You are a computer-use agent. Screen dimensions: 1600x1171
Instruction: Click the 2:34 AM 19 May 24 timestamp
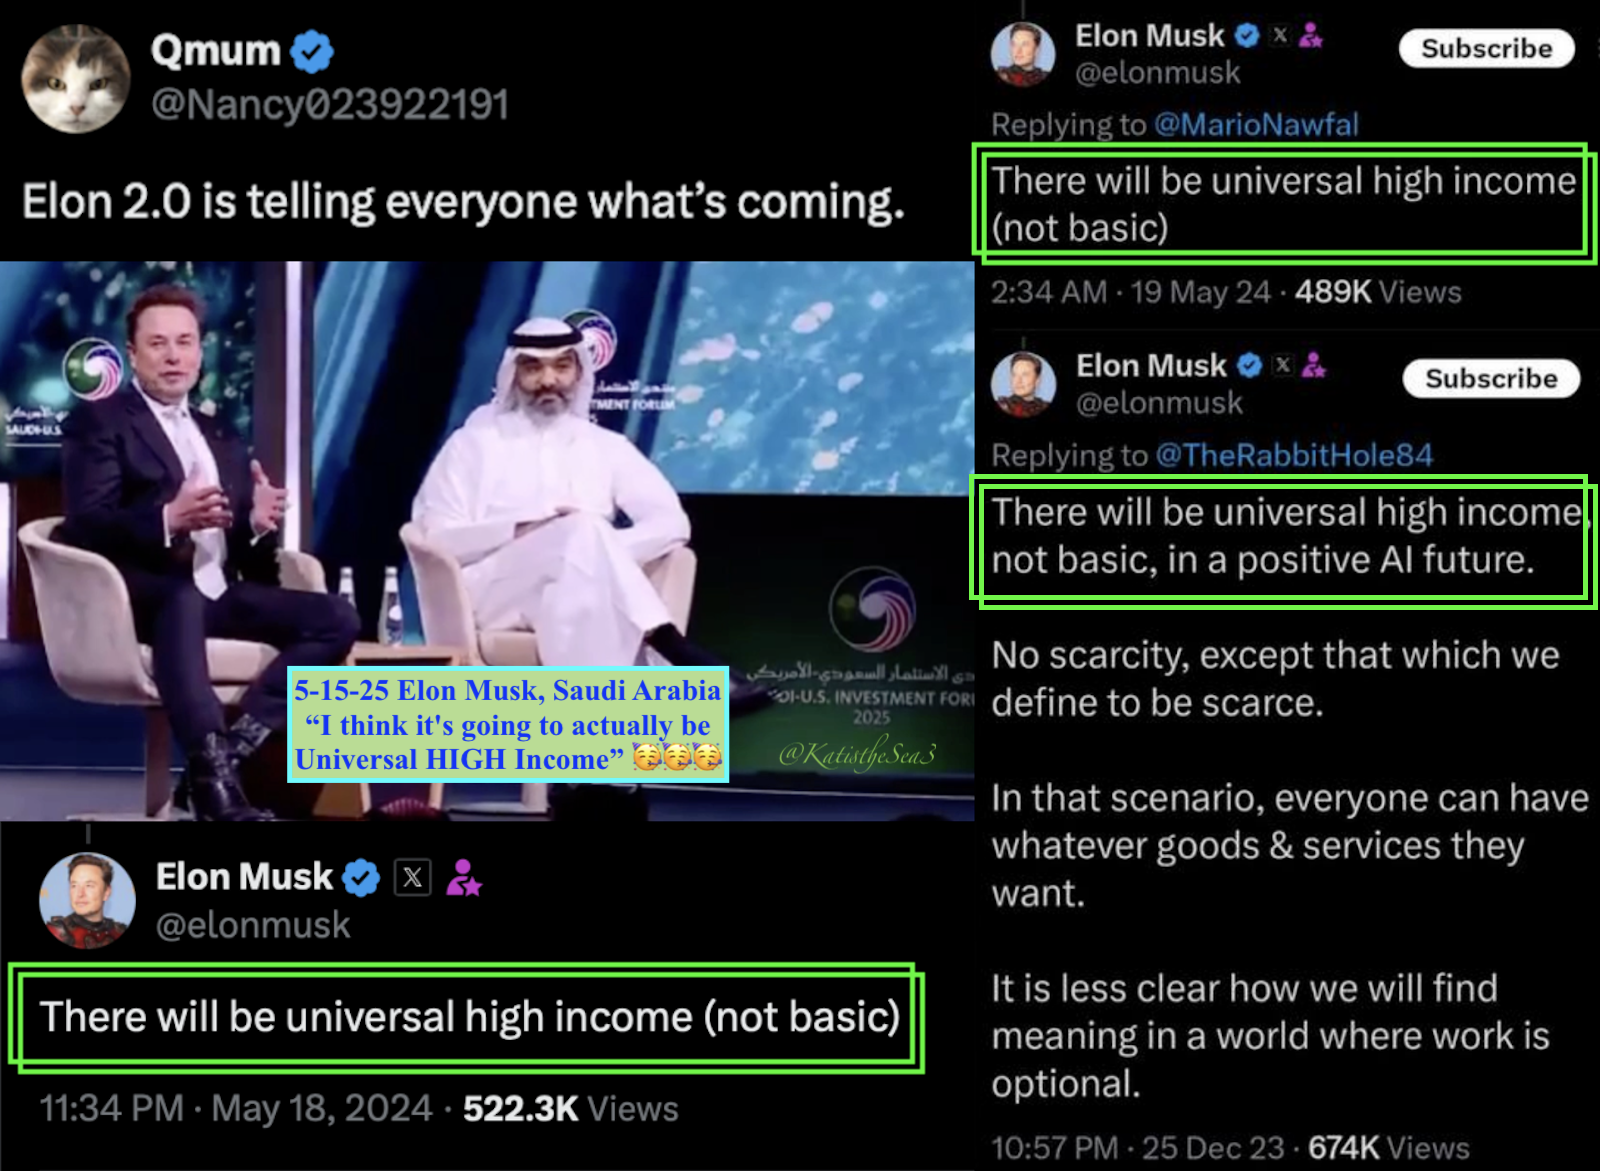pyautogui.click(x=1131, y=293)
